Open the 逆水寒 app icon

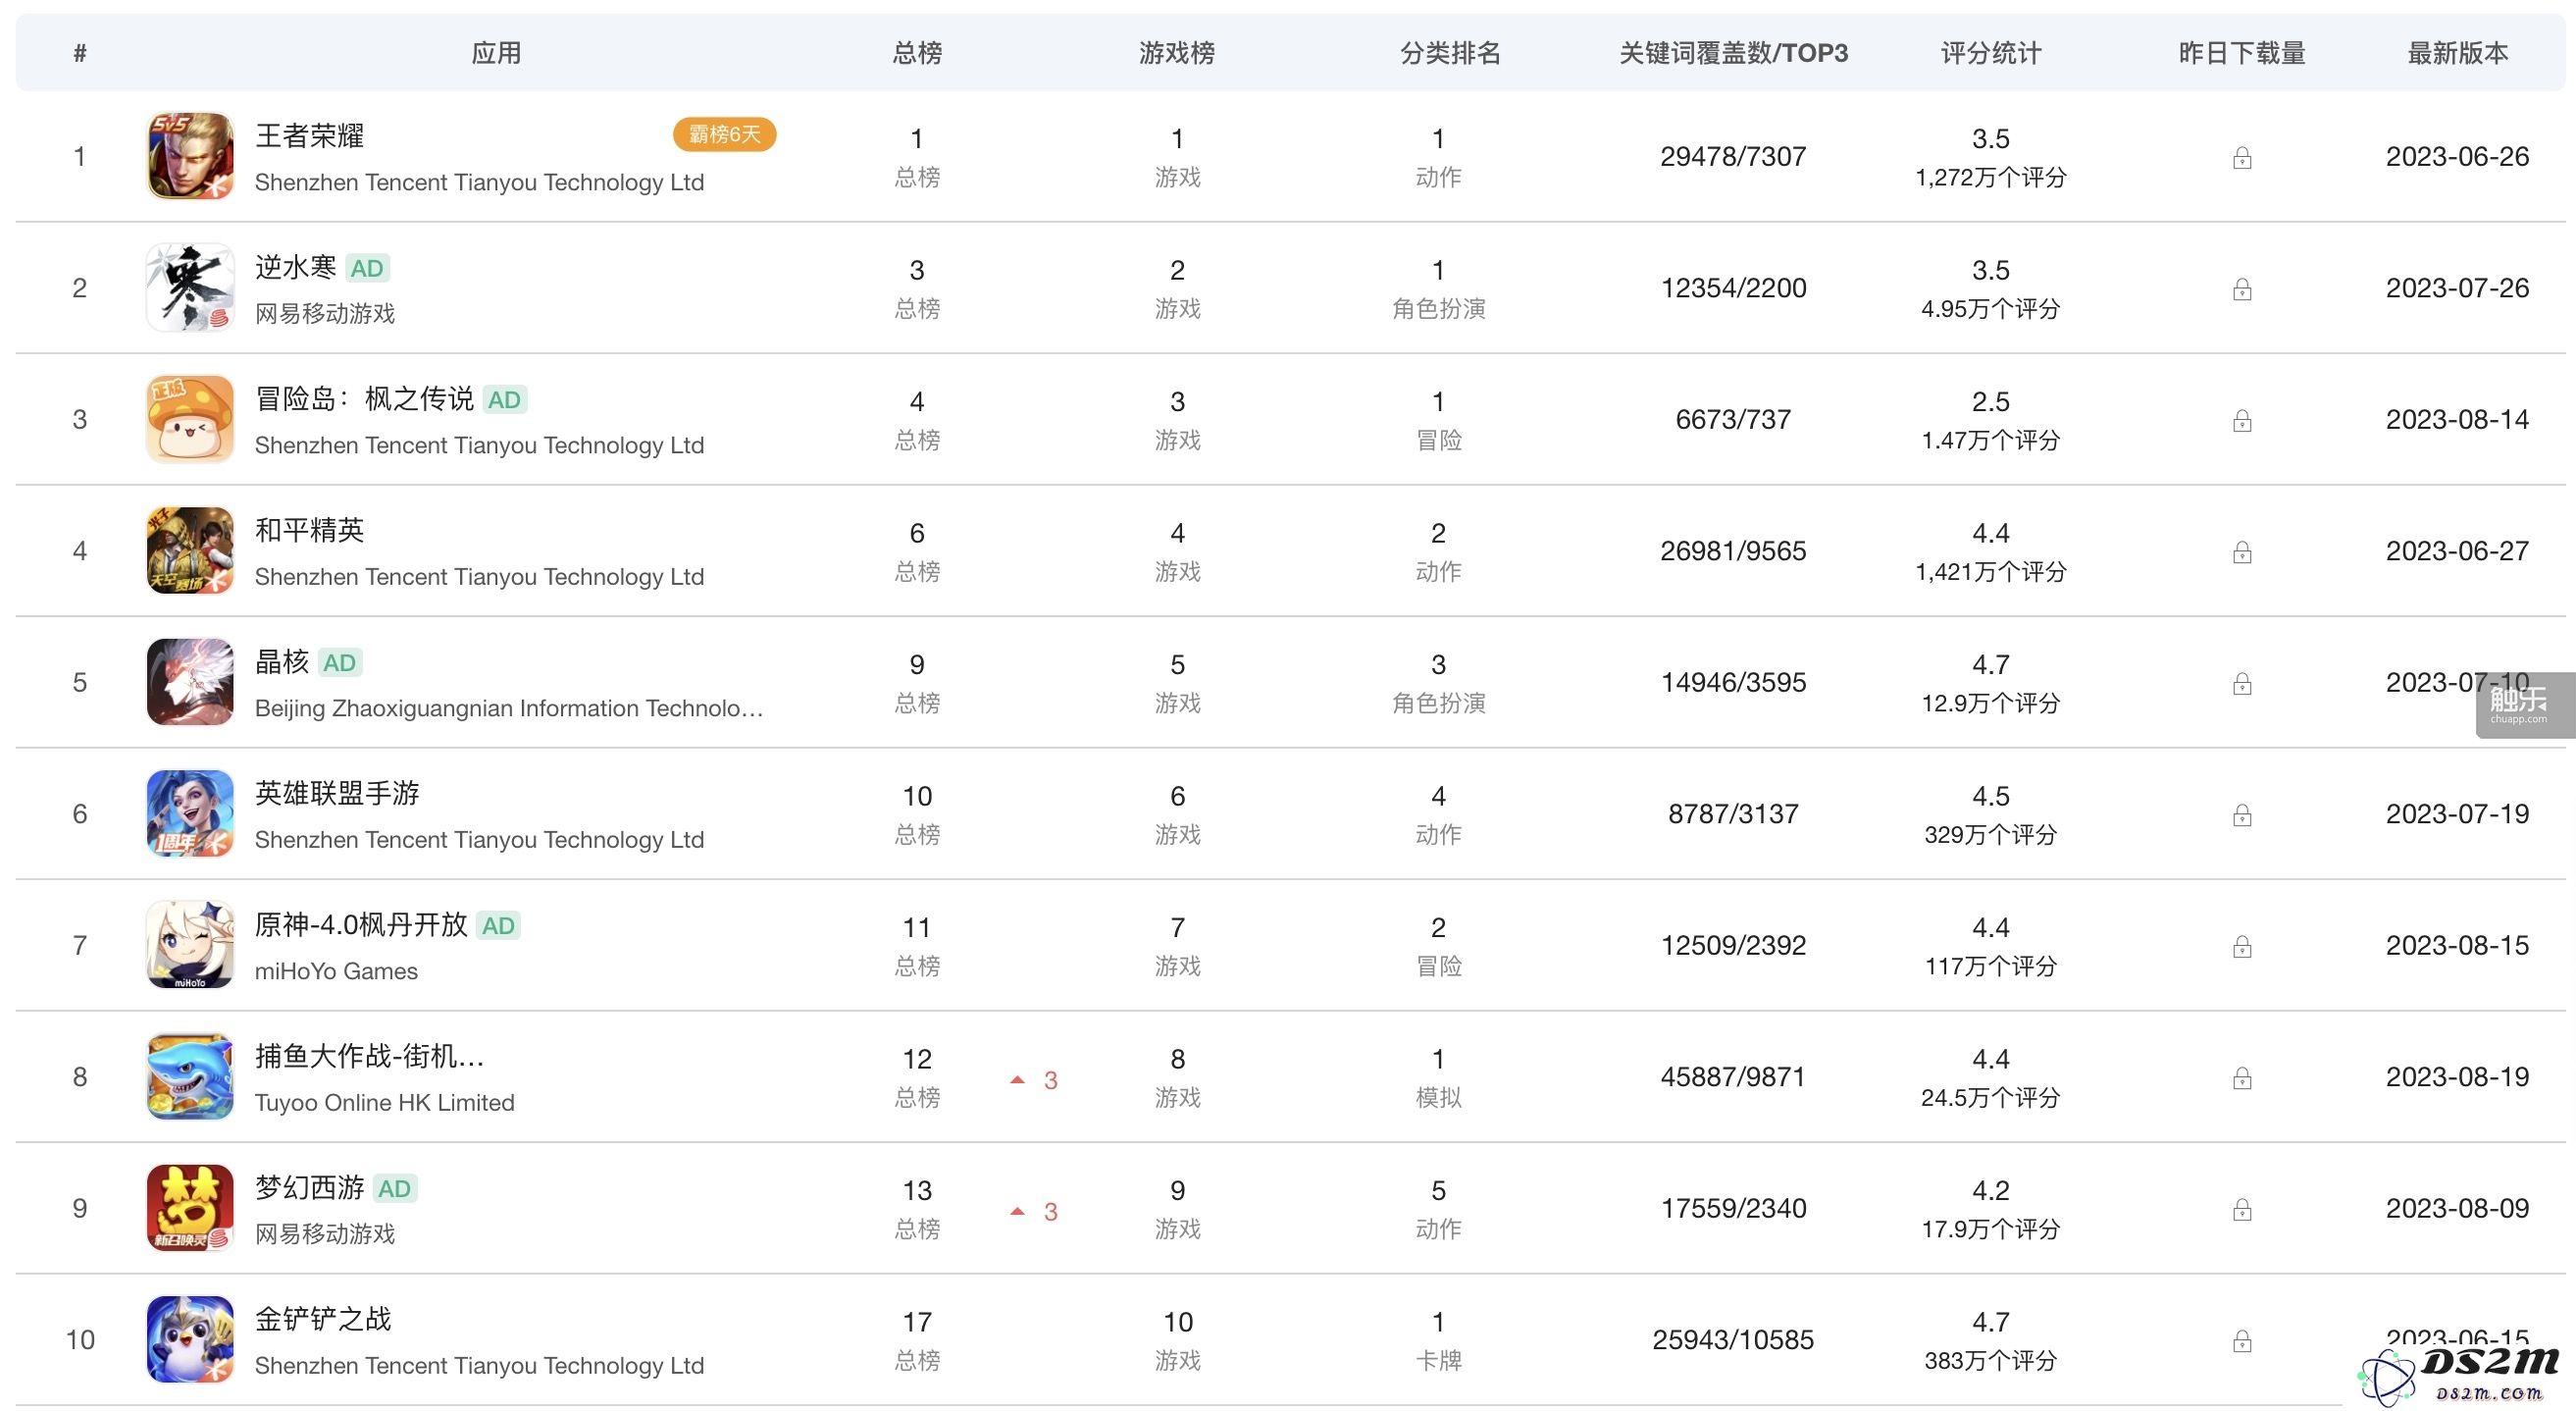pyautogui.click(x=190, y=288)
